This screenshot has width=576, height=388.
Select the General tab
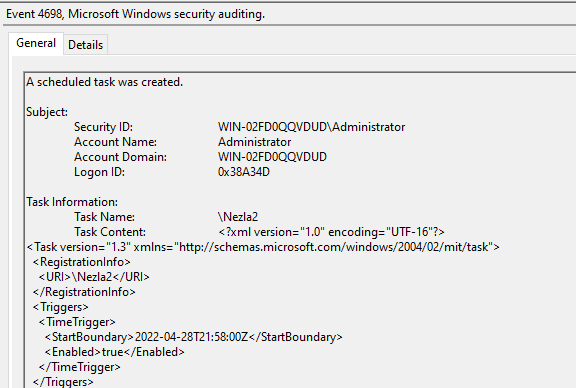(x=36, y=43)
